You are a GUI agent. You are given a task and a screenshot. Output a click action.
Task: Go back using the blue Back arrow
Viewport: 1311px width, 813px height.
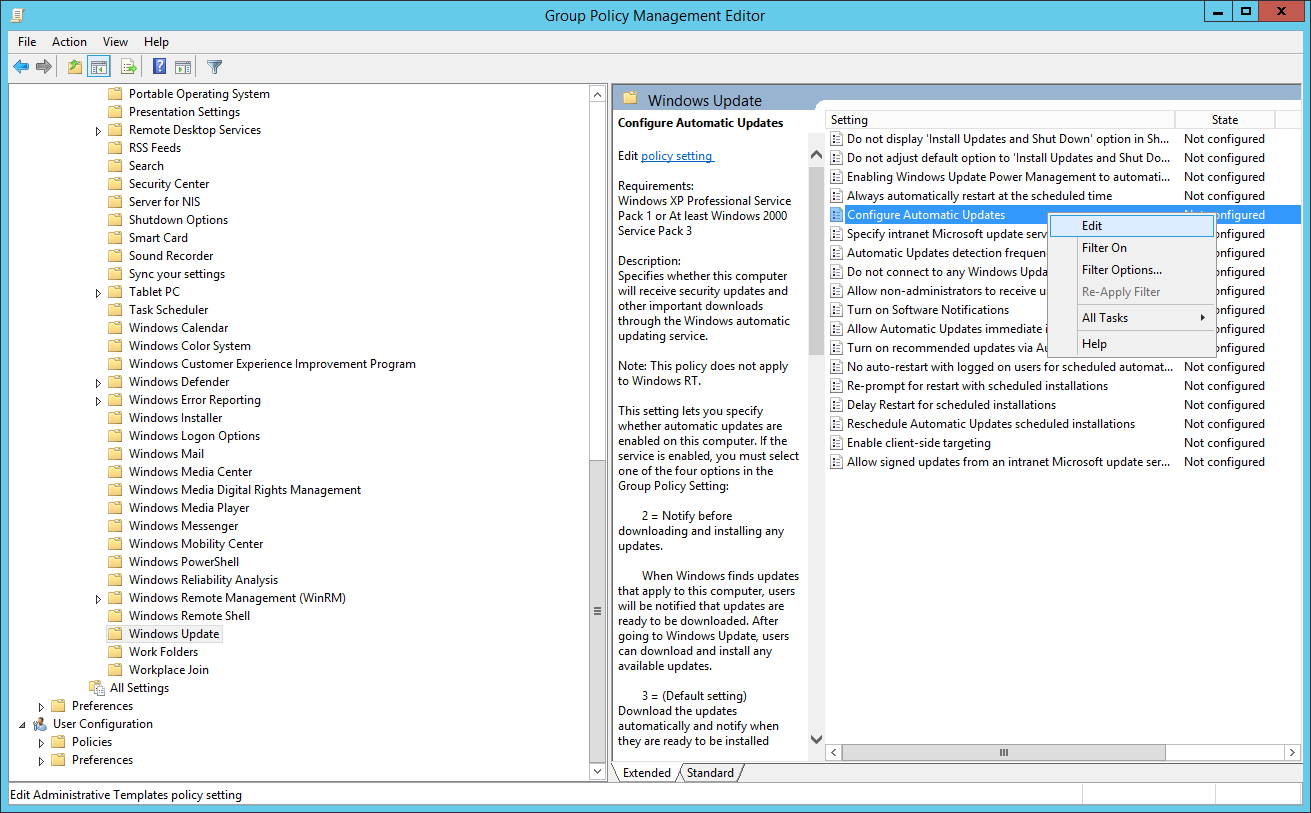[x=21, y=67]
